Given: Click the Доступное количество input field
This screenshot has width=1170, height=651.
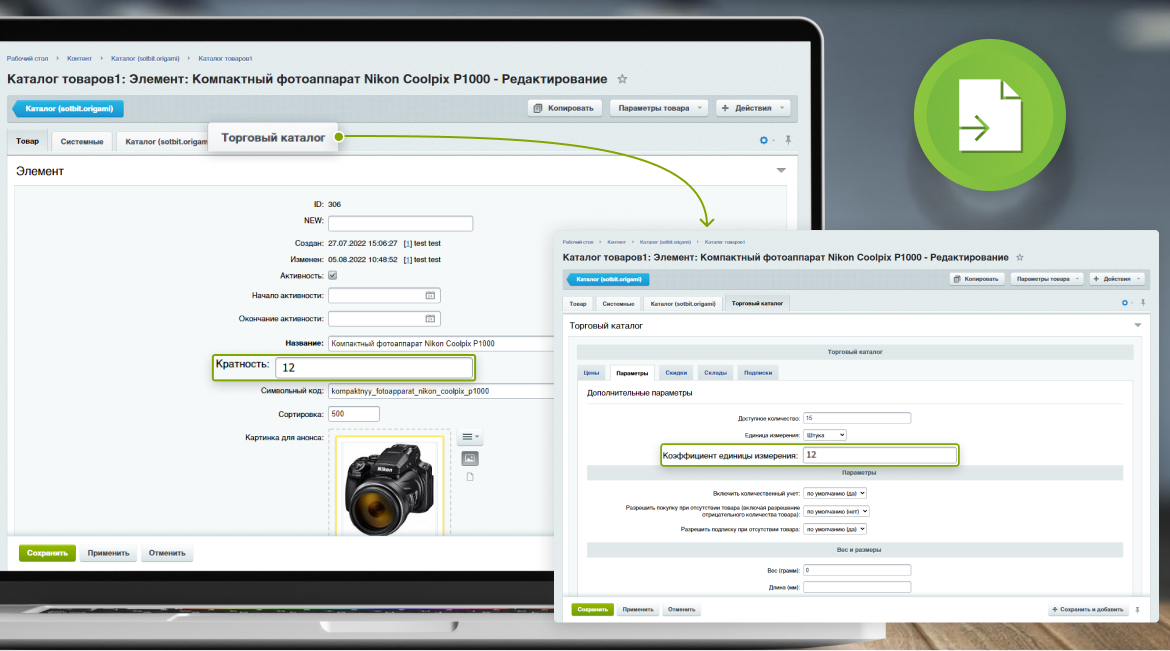Looking at the screenshot, I should click(857, 418).
